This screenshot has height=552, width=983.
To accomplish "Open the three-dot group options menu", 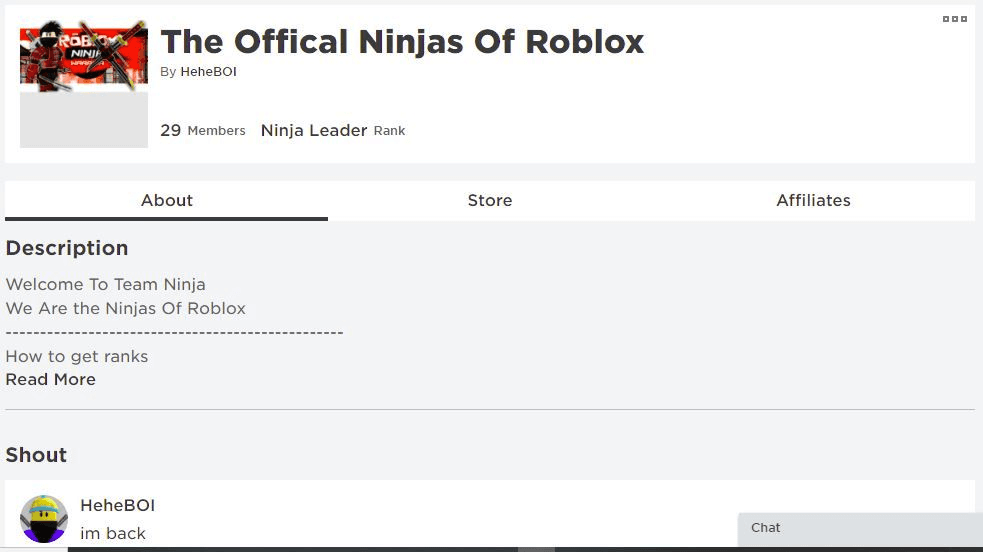I will point(954,19).
